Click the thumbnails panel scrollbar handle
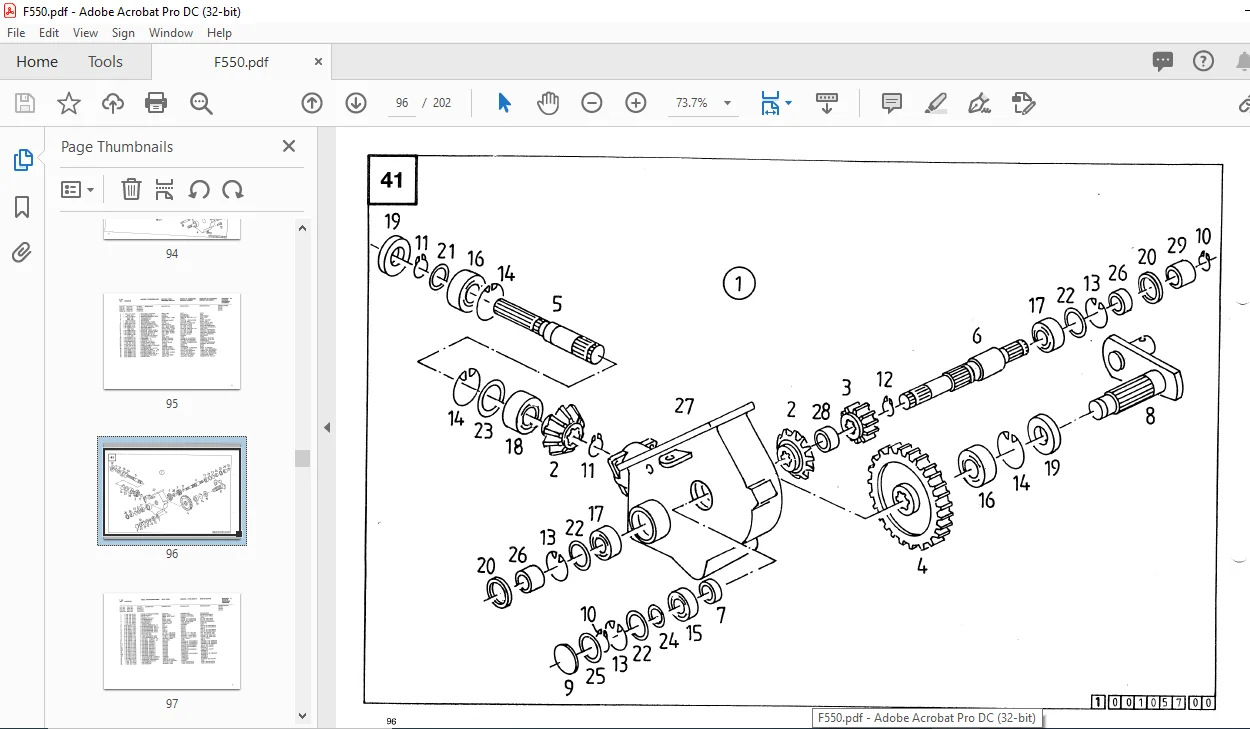This screenshot has height=729, width=1250. coord(302,458)
